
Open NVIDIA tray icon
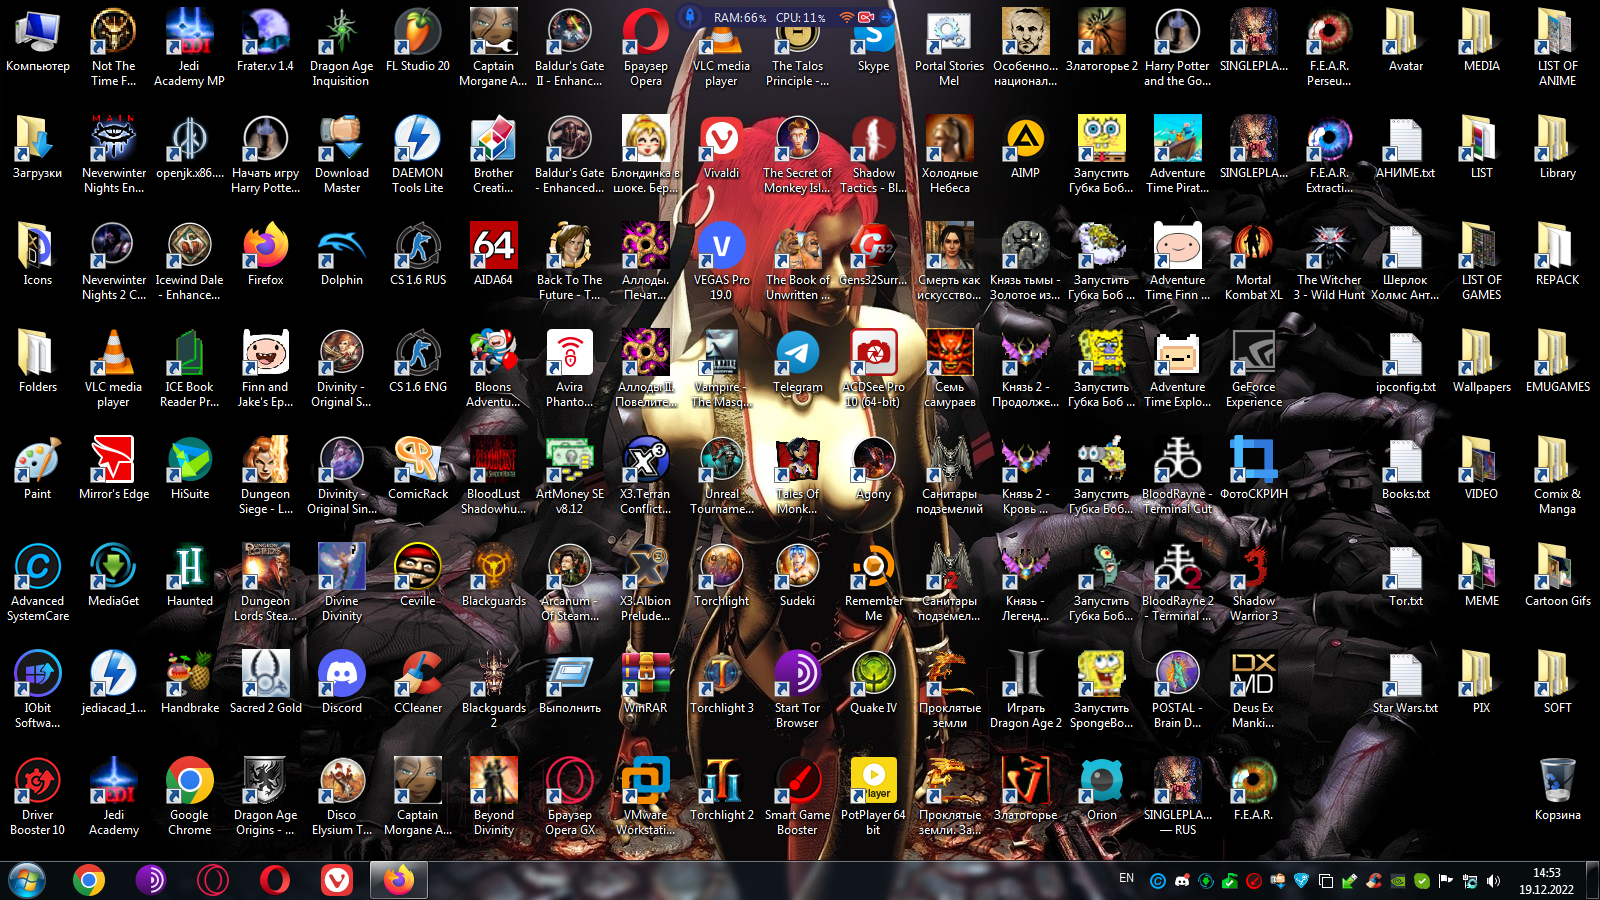(x=1397, y=881)
